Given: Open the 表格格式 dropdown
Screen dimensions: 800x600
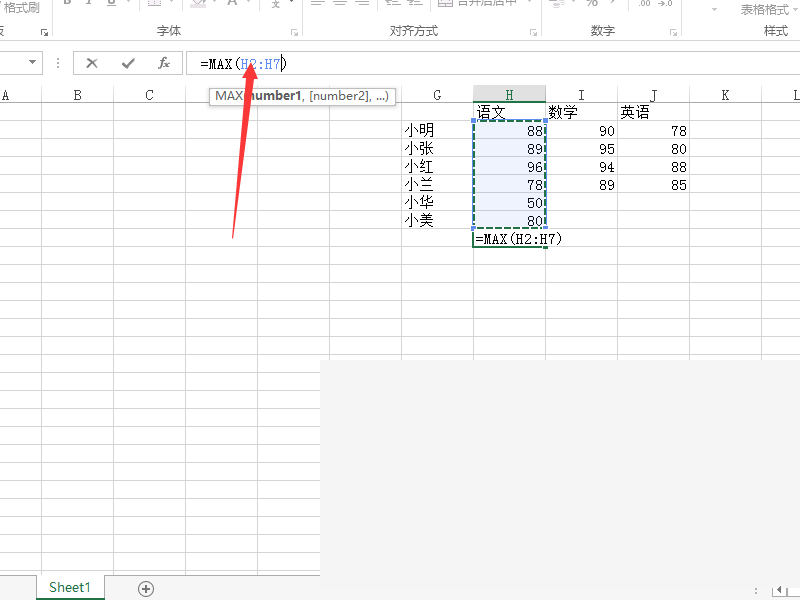Looking at the screenshot, I should [x=767, y=10].
